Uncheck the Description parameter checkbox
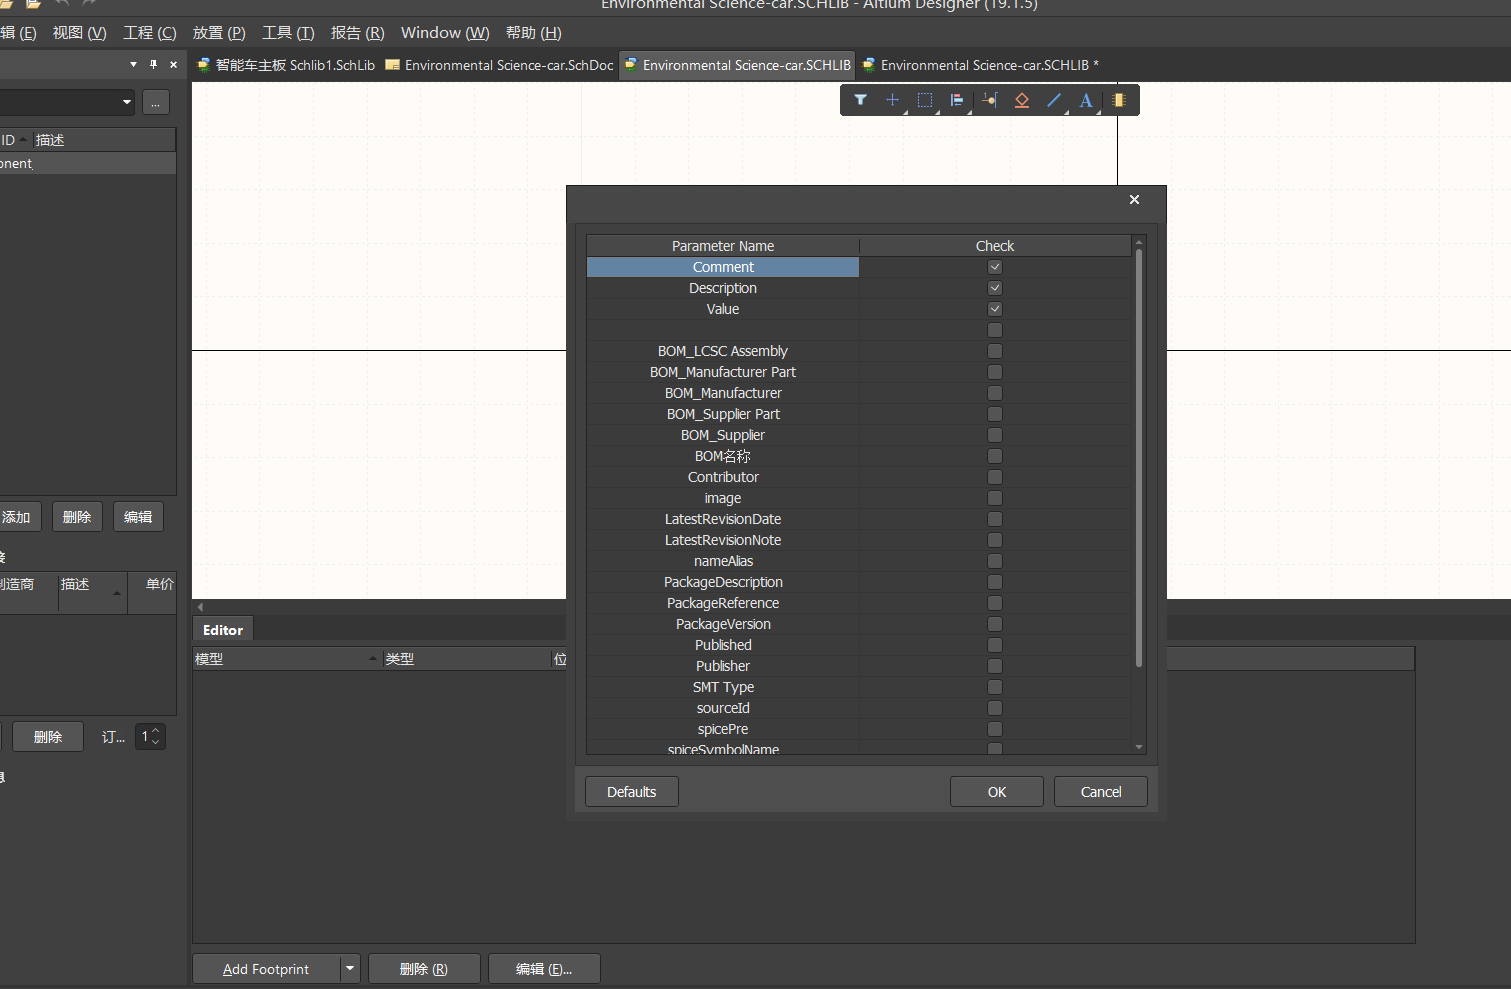Image resolution: width=1511 pixels, height=989 pixels. coord(995,288)
